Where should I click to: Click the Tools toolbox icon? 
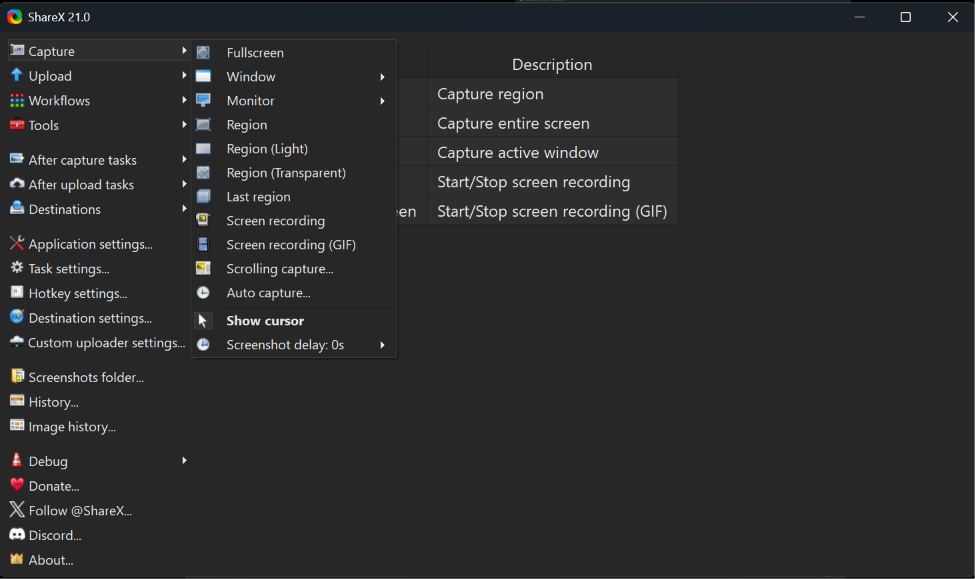17,124
